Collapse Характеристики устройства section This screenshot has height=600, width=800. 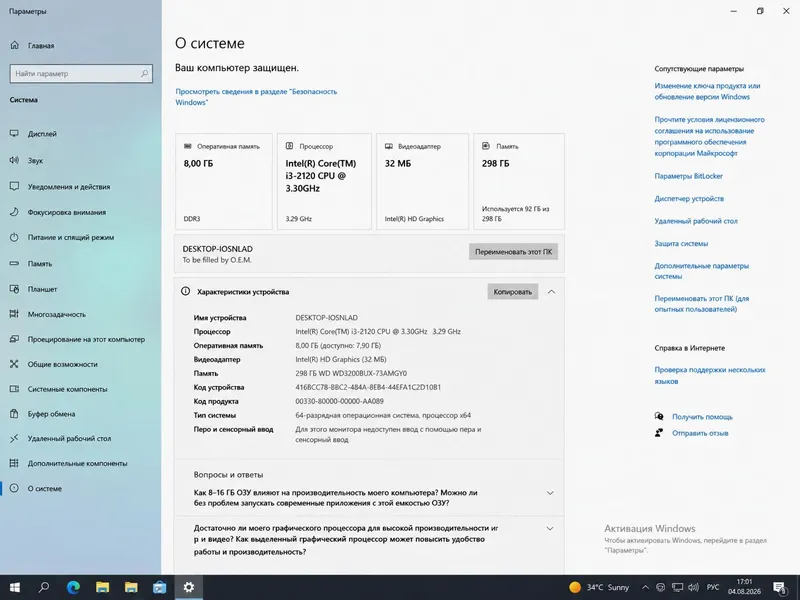point(551,292)
